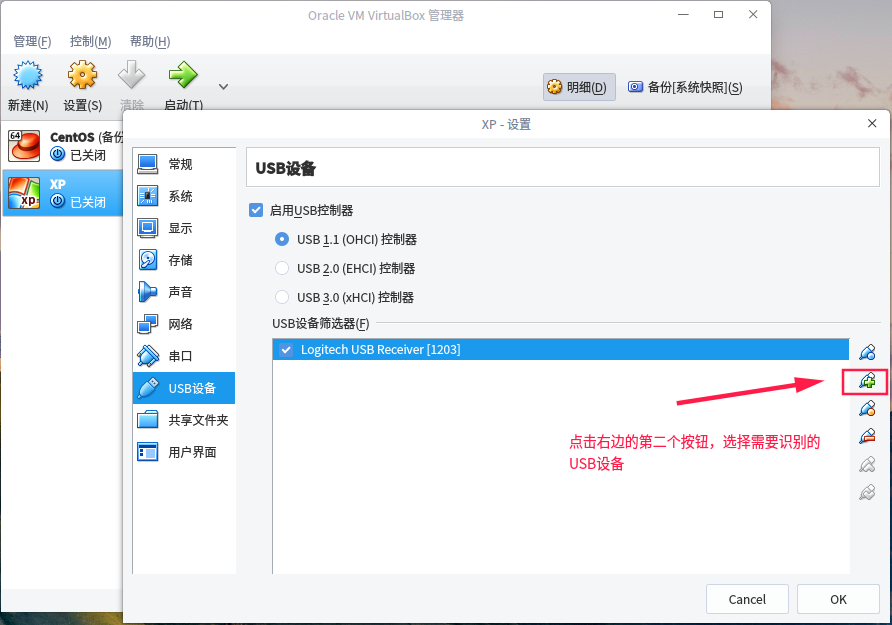Click the Discard (清除) arrow icon
Viewport: 892px width, 625px height.
tap(131, 75)
